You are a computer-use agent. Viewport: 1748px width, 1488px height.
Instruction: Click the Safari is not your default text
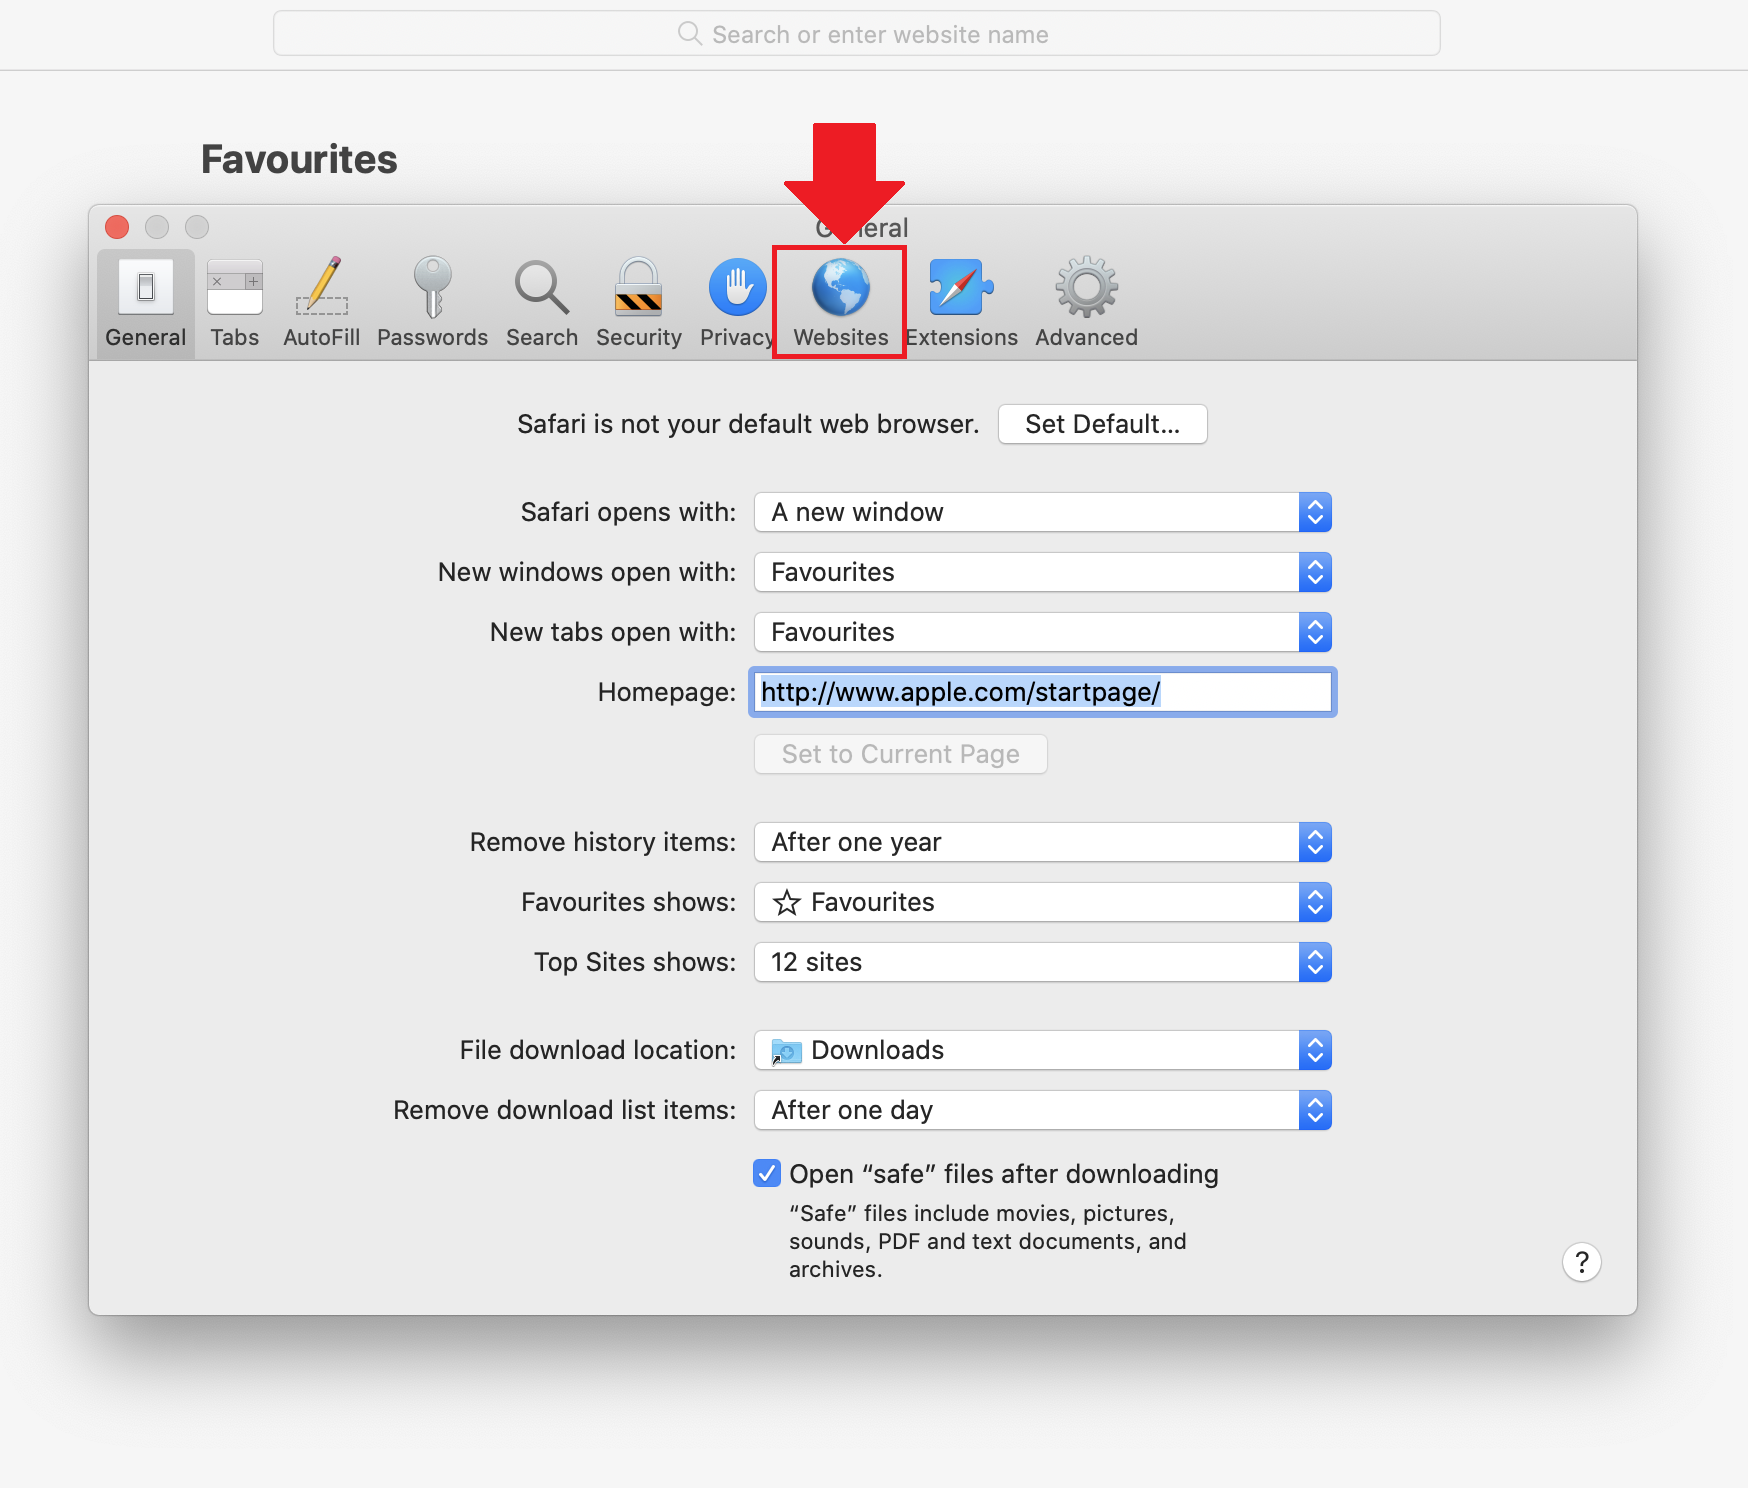coord(748,424)
